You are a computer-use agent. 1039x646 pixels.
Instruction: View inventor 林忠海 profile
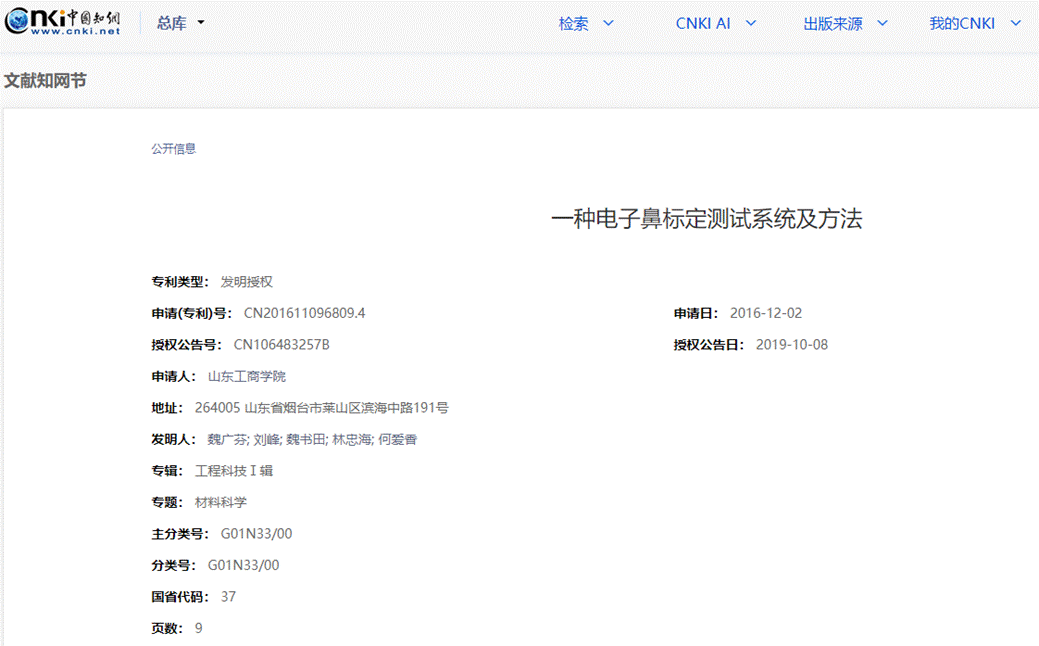click(x=351, y=439)
